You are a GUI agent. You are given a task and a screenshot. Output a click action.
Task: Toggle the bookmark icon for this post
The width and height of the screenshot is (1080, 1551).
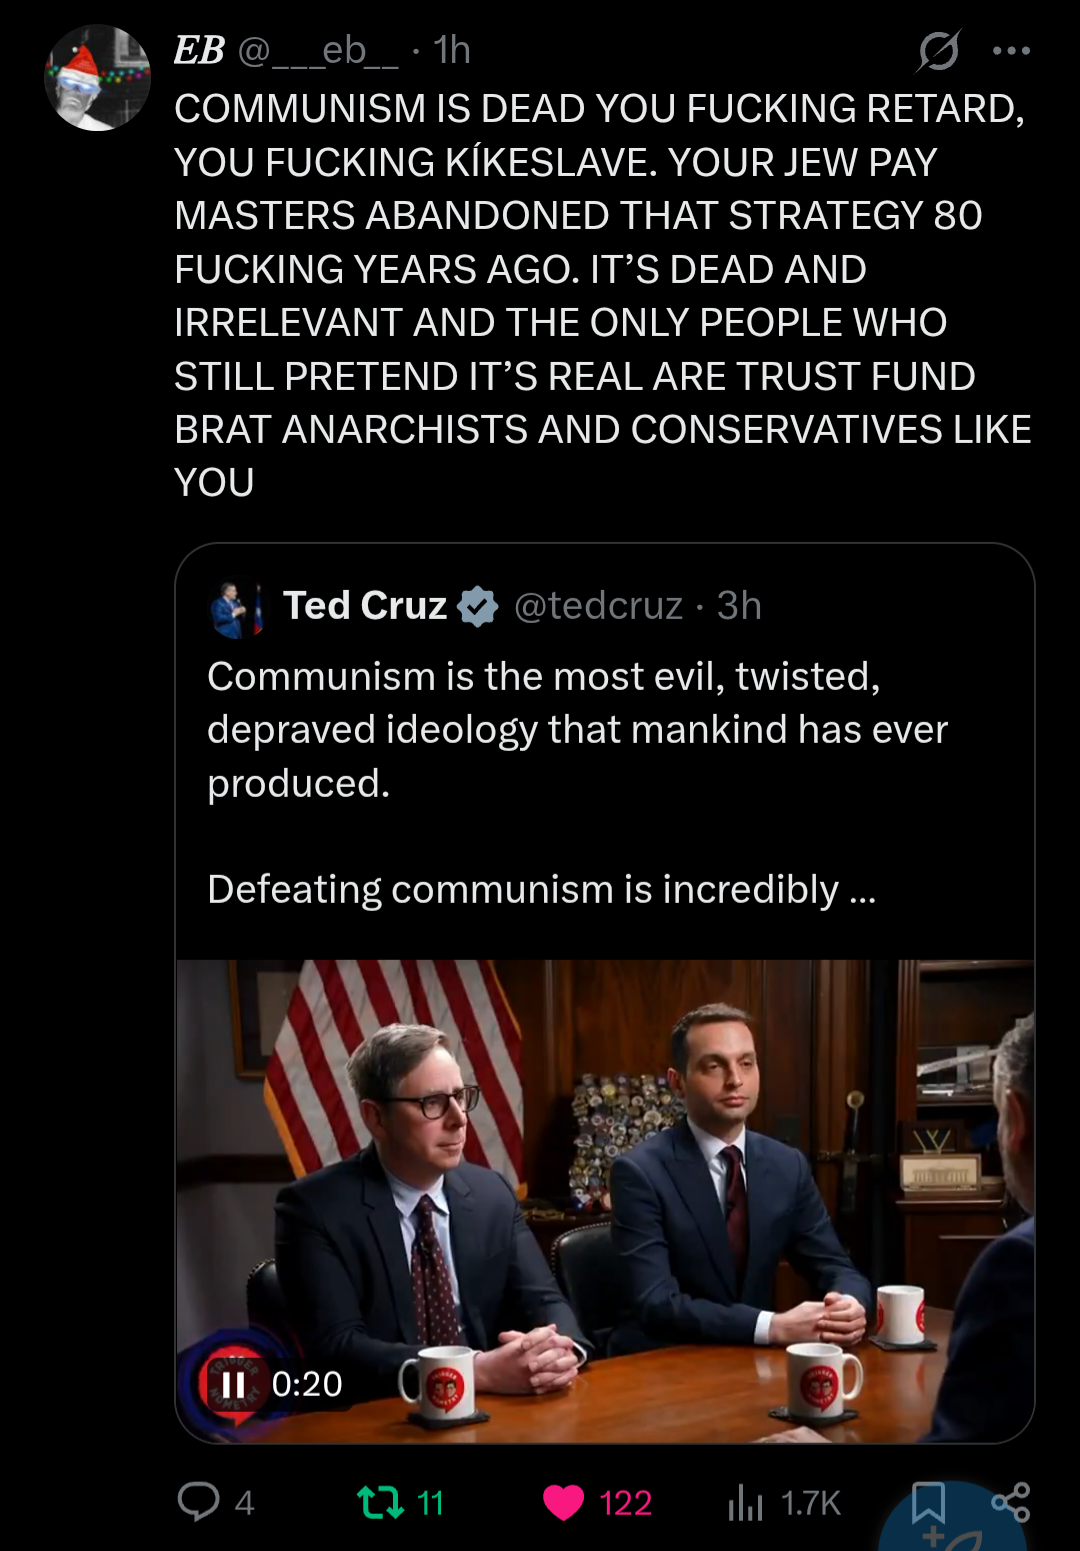pos(928,1502)
